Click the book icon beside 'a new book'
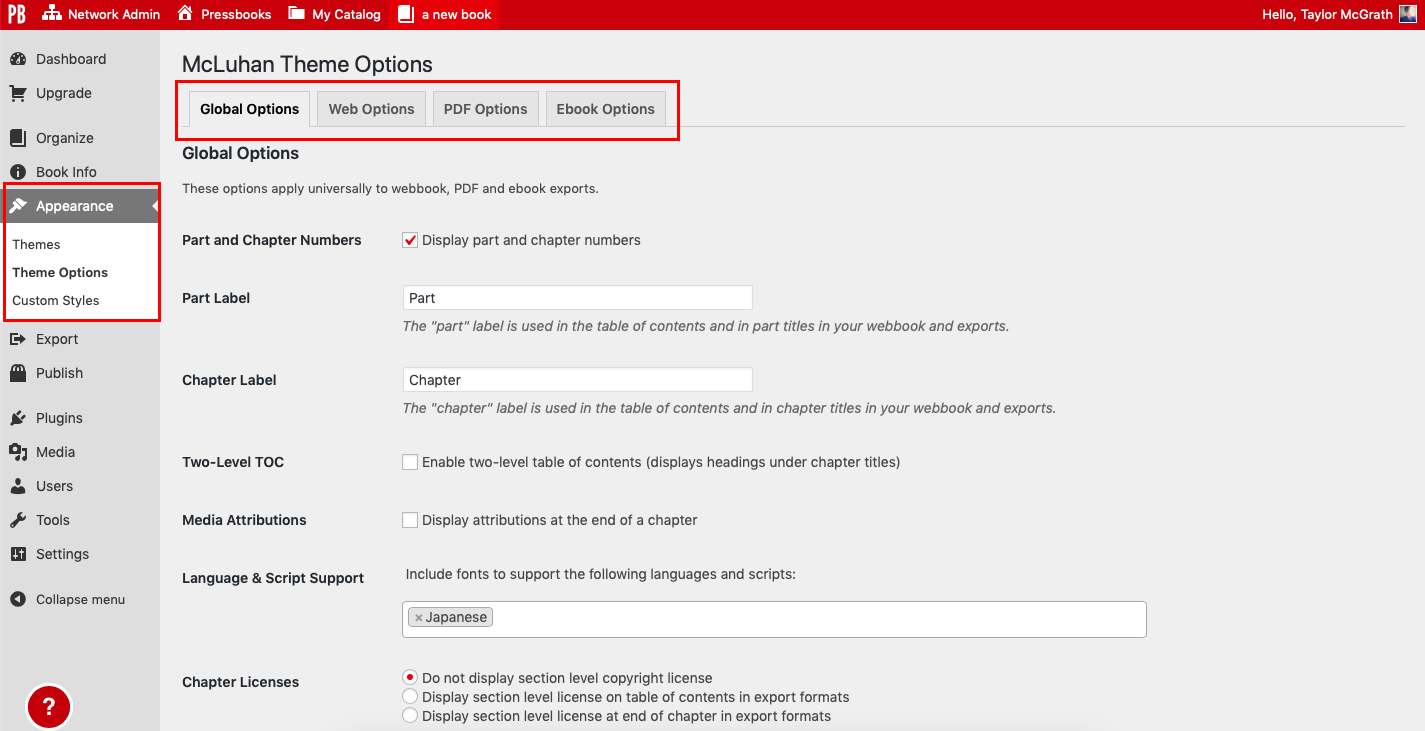The image size is (1425, 731). click(405, 14)
